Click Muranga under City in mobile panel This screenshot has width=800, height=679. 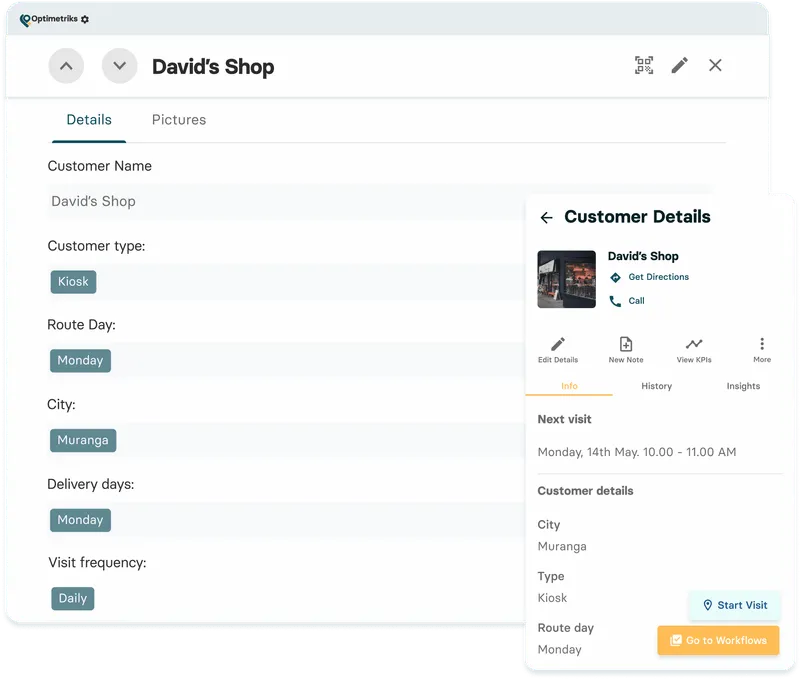pyautogui.click(x=562, y=546)
